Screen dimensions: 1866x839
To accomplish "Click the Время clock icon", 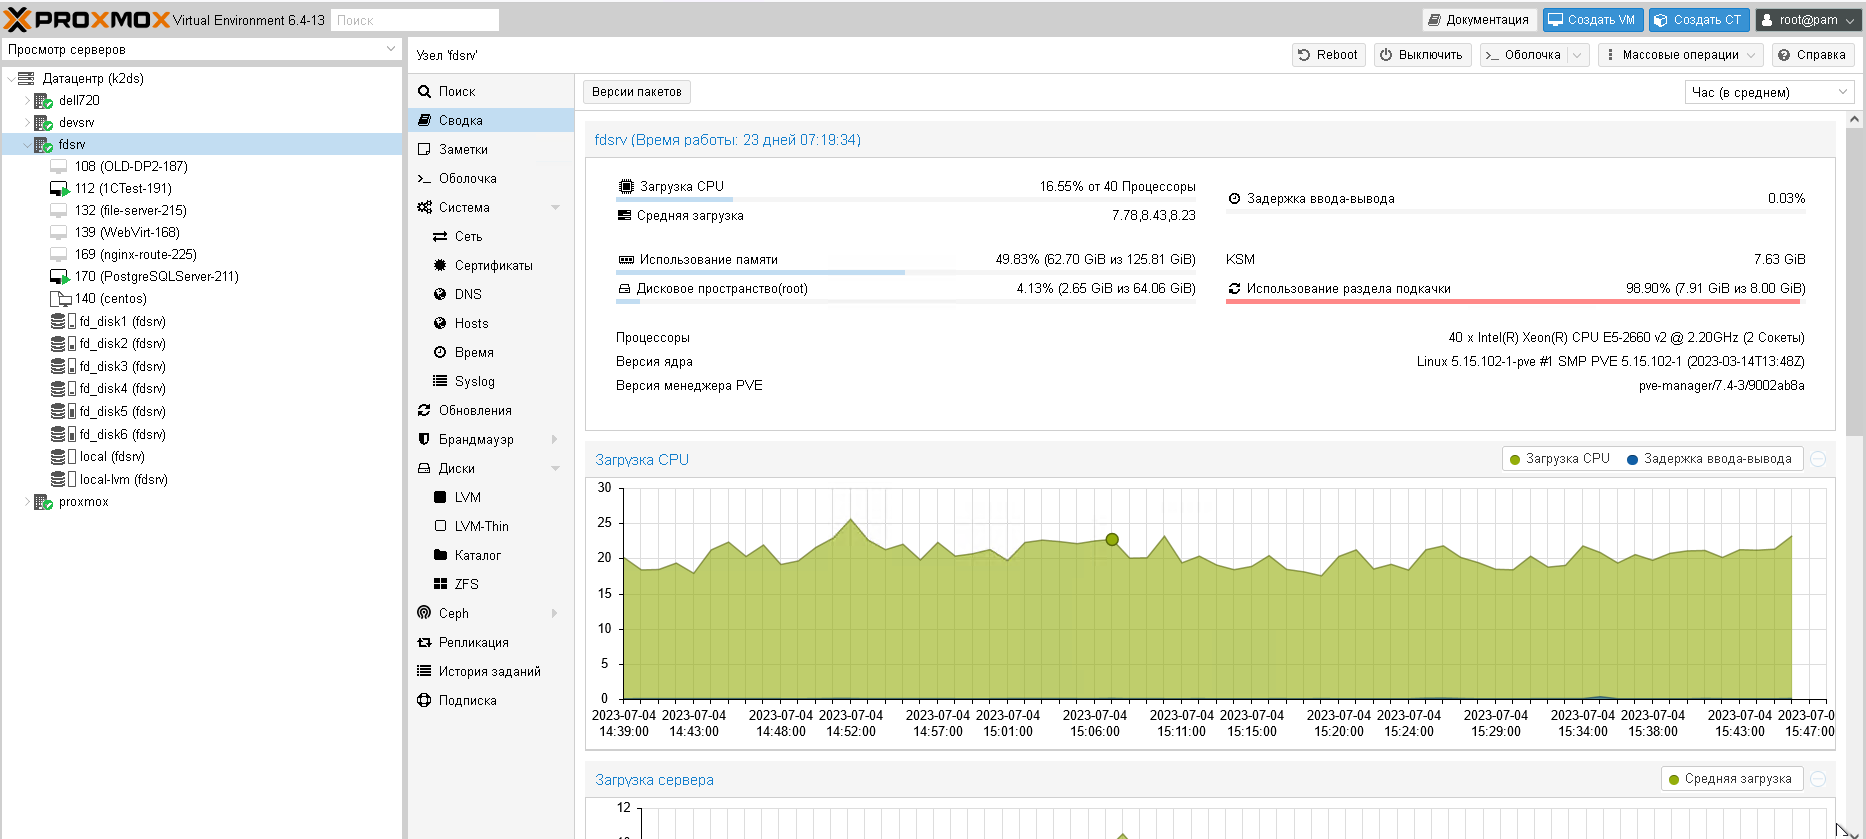I will coord(440,353).
